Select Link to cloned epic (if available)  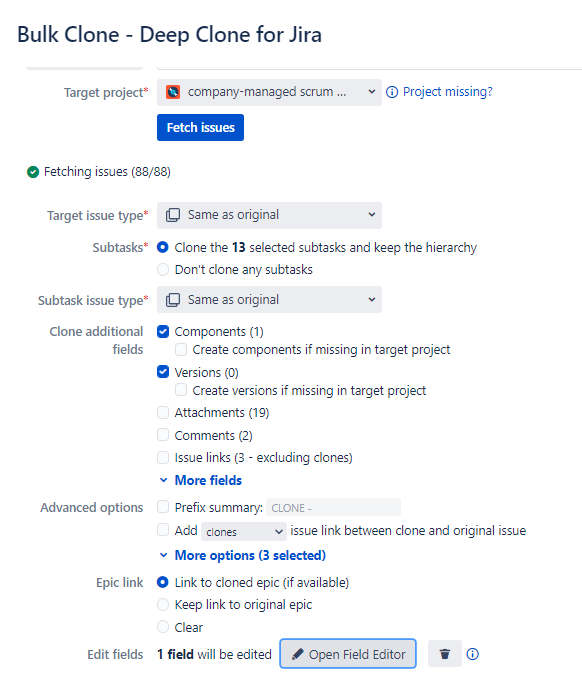pos(163,582)
